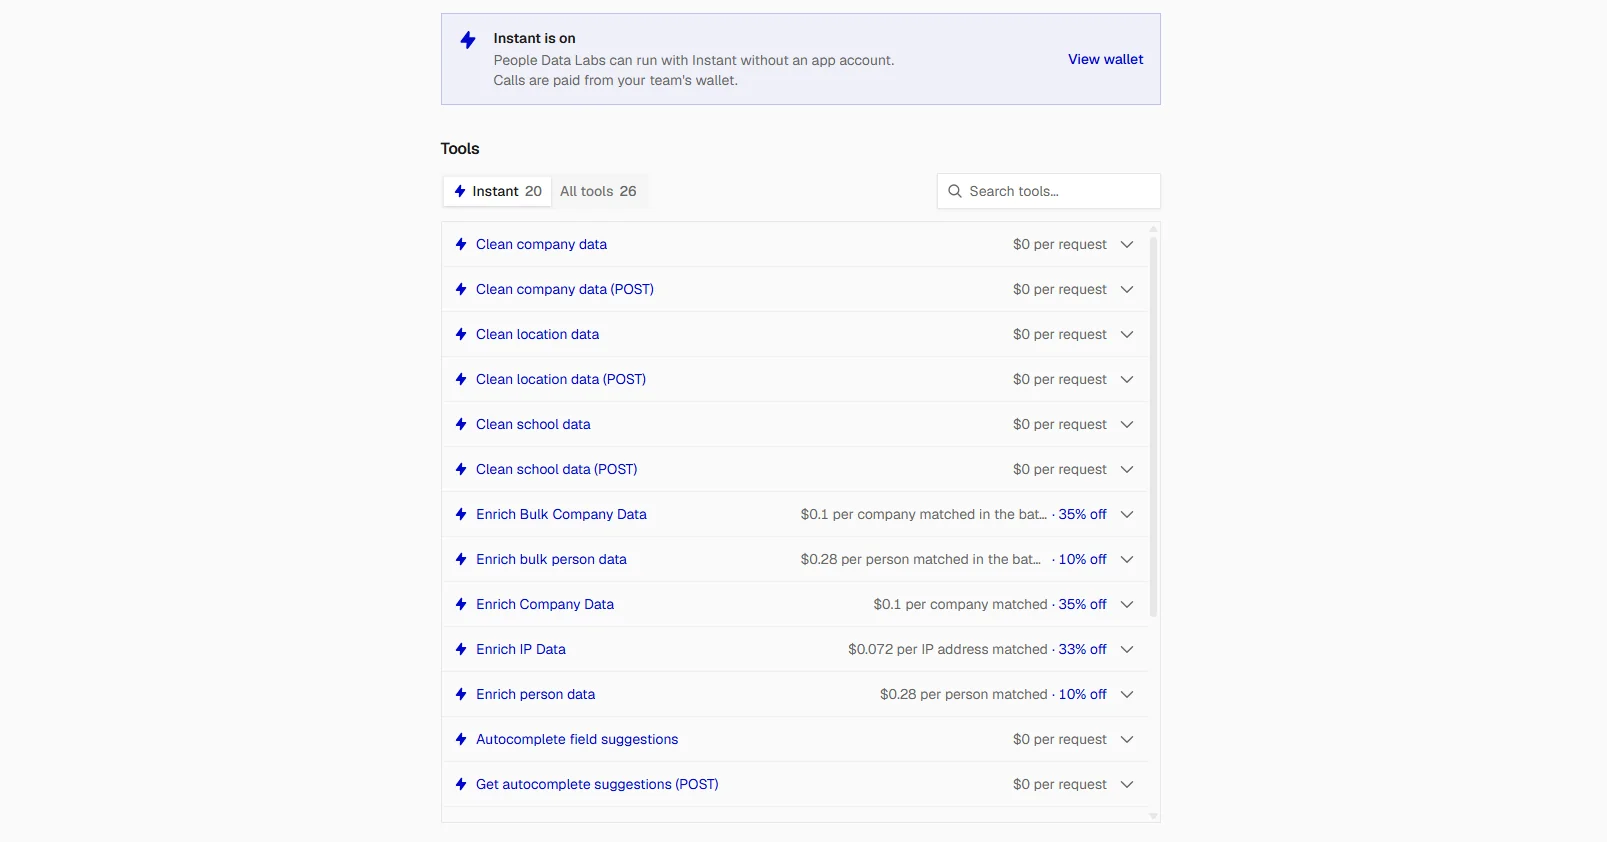Click the large lightning icon in Instant banner
The height and width of the screenshot is (842, 1607).
(468, 40)
